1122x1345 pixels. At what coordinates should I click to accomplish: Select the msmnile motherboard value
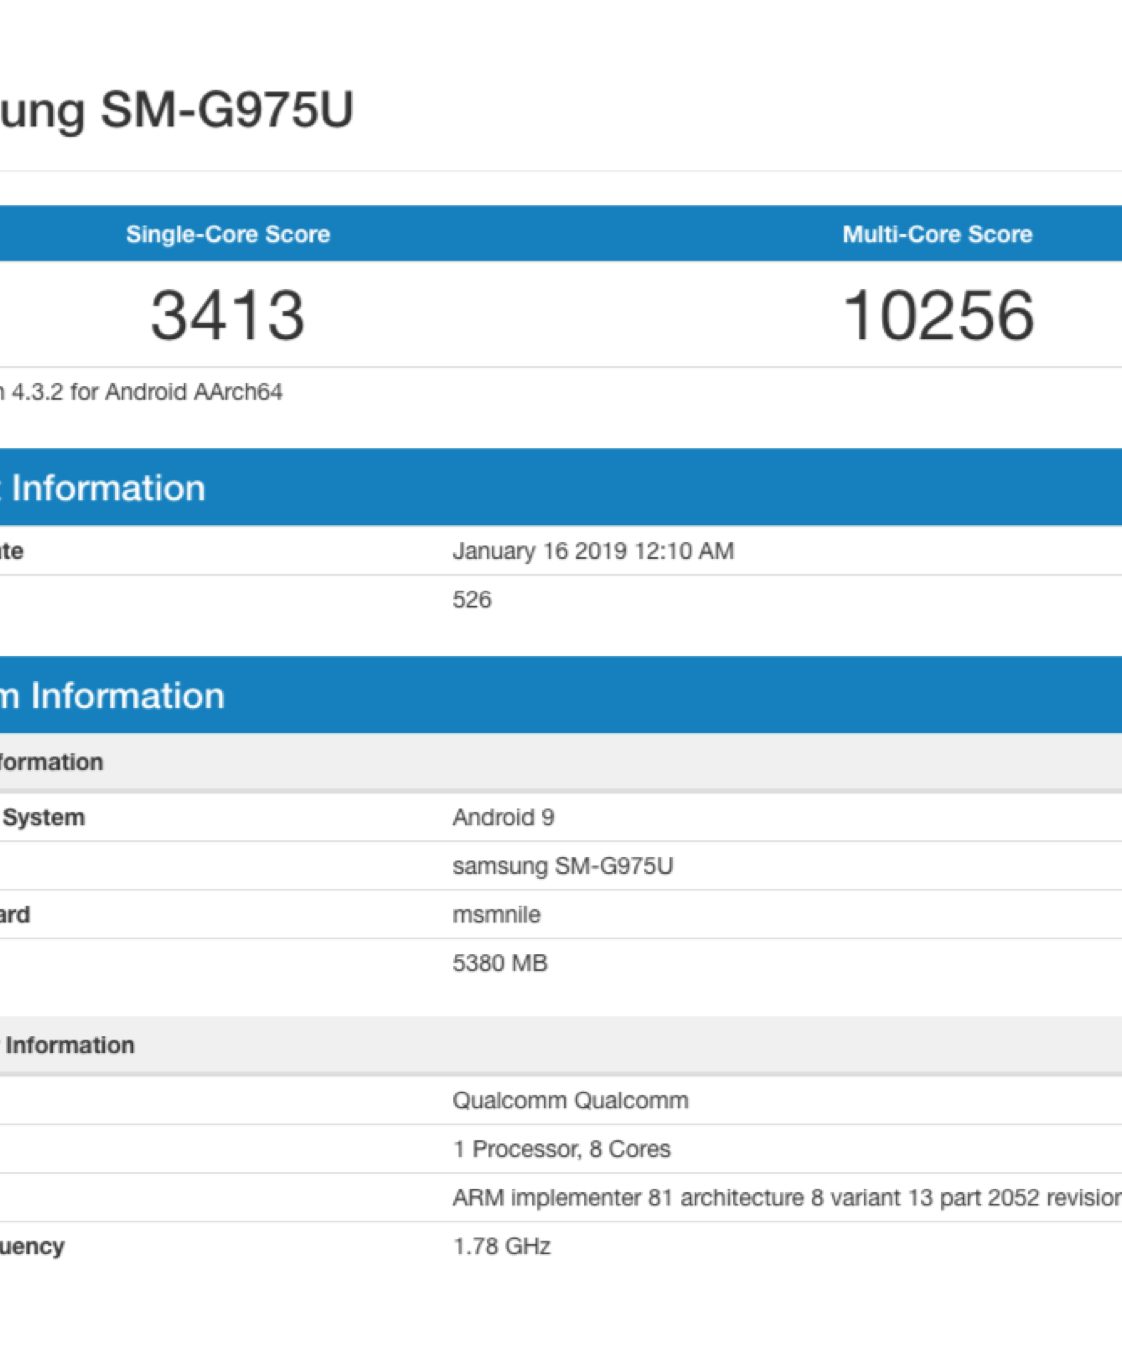click(x=496, y=914)
